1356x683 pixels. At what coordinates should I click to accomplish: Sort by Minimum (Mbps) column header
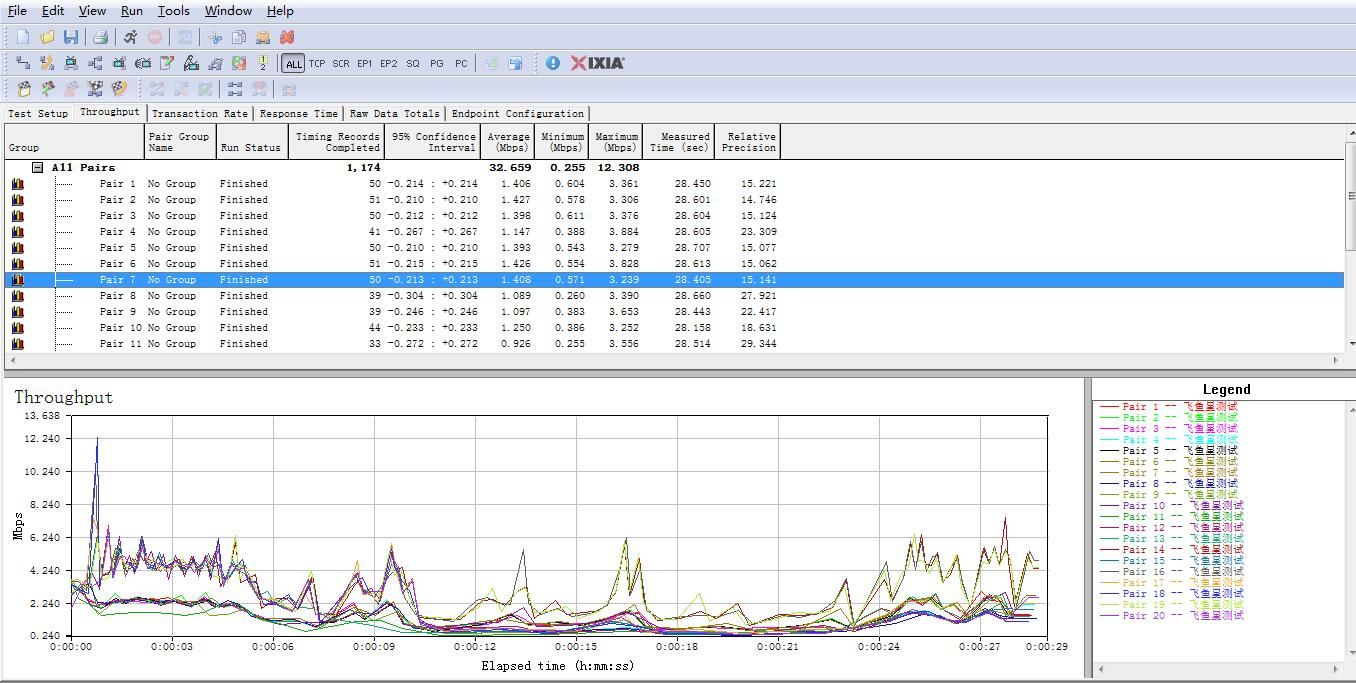563,142
